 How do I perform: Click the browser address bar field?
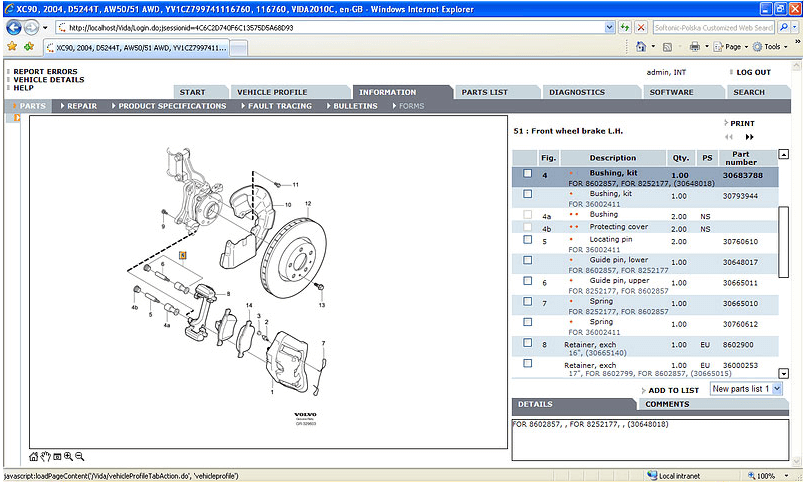tap(330, 28)
